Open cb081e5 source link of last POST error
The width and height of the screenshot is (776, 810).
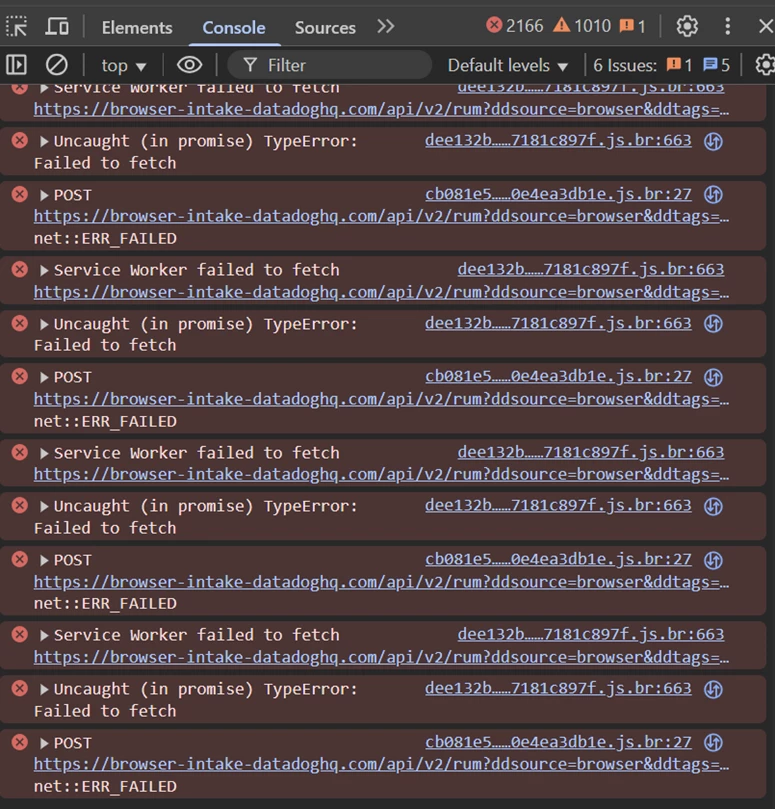click(558, 742)
